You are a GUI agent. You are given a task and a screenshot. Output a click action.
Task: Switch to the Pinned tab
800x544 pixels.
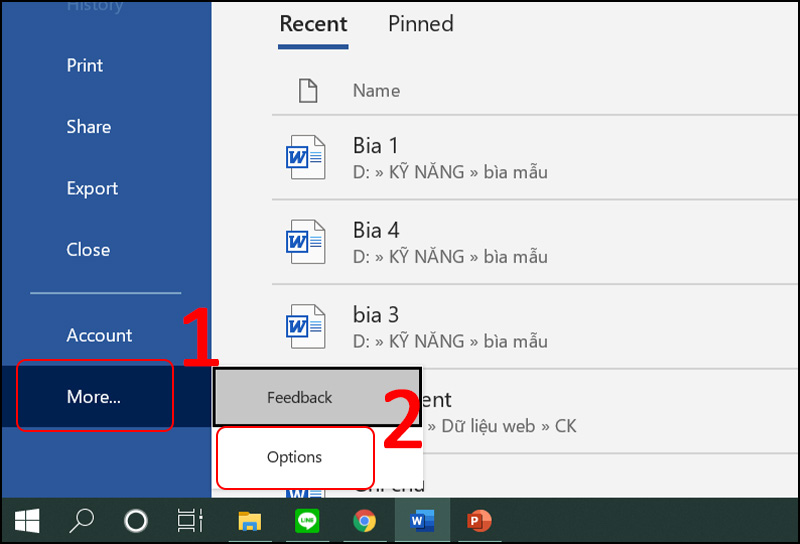(x=420, y=24)
